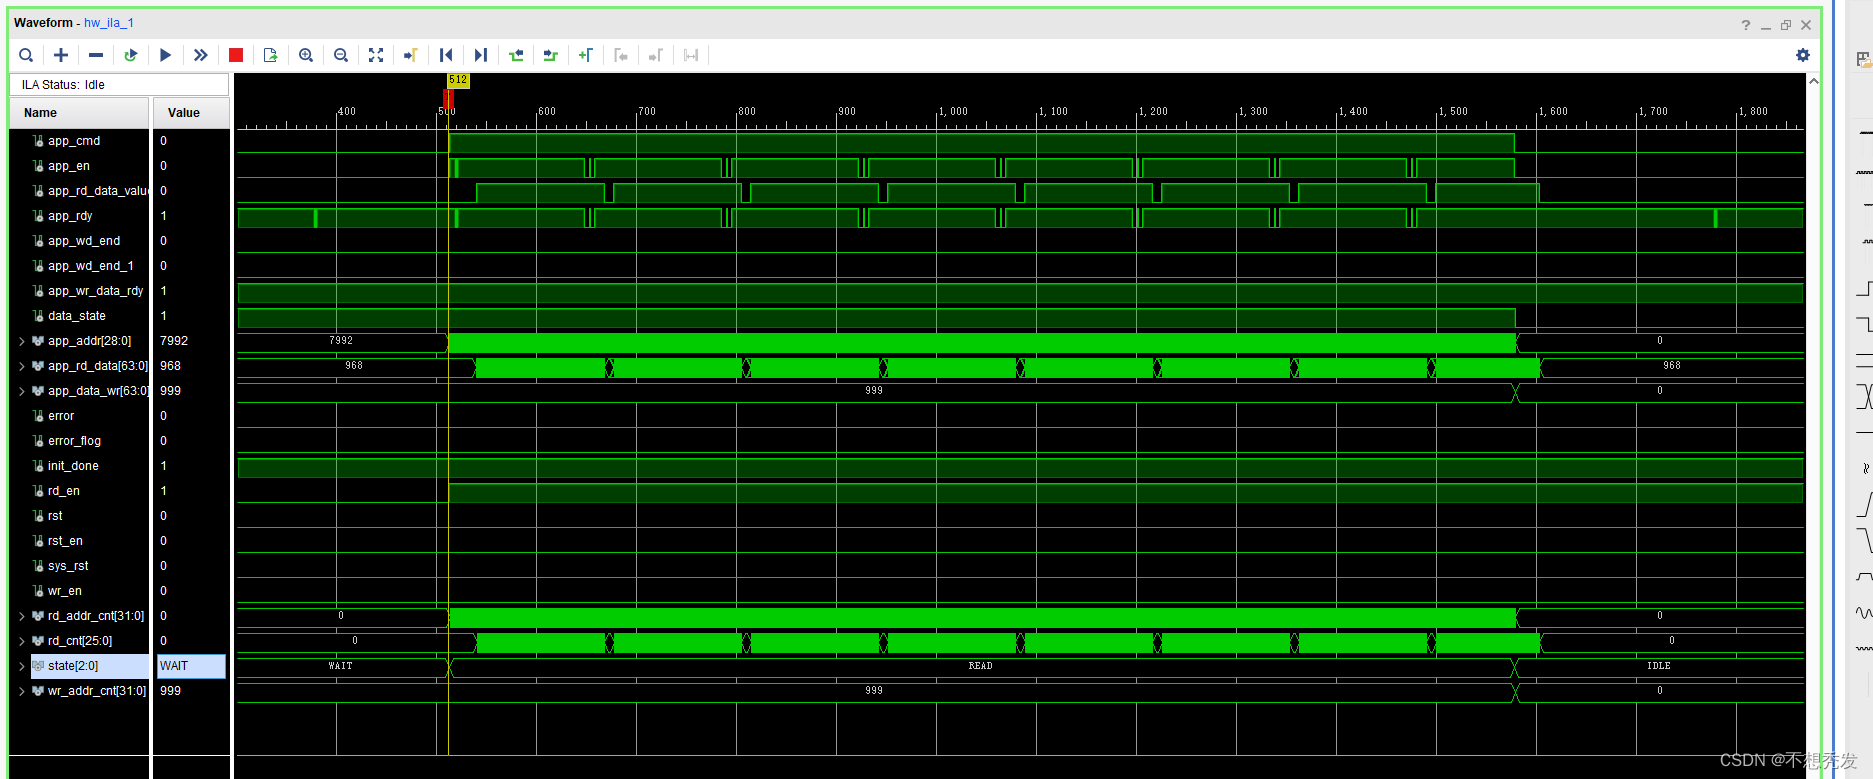Toggle auto re-trigger green arrow icon

click(x=130, y=55)
